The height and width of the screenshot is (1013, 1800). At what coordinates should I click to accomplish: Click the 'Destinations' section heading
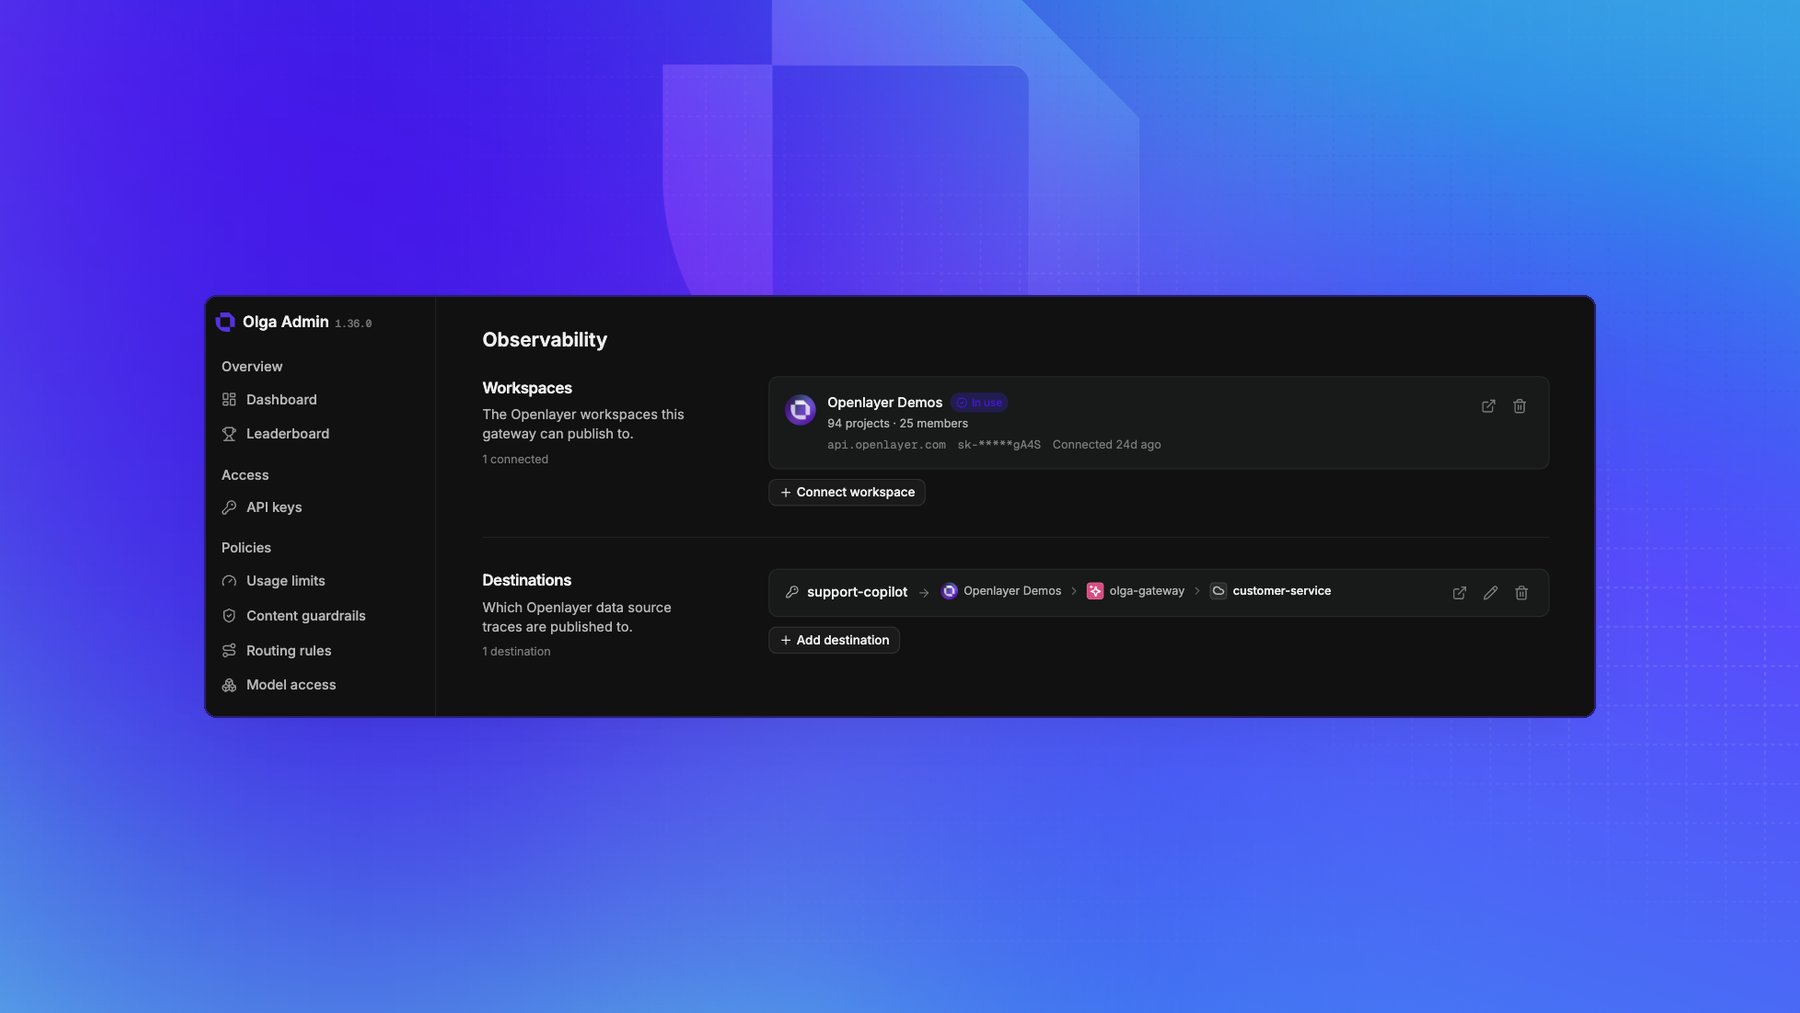tap(527, 580)
